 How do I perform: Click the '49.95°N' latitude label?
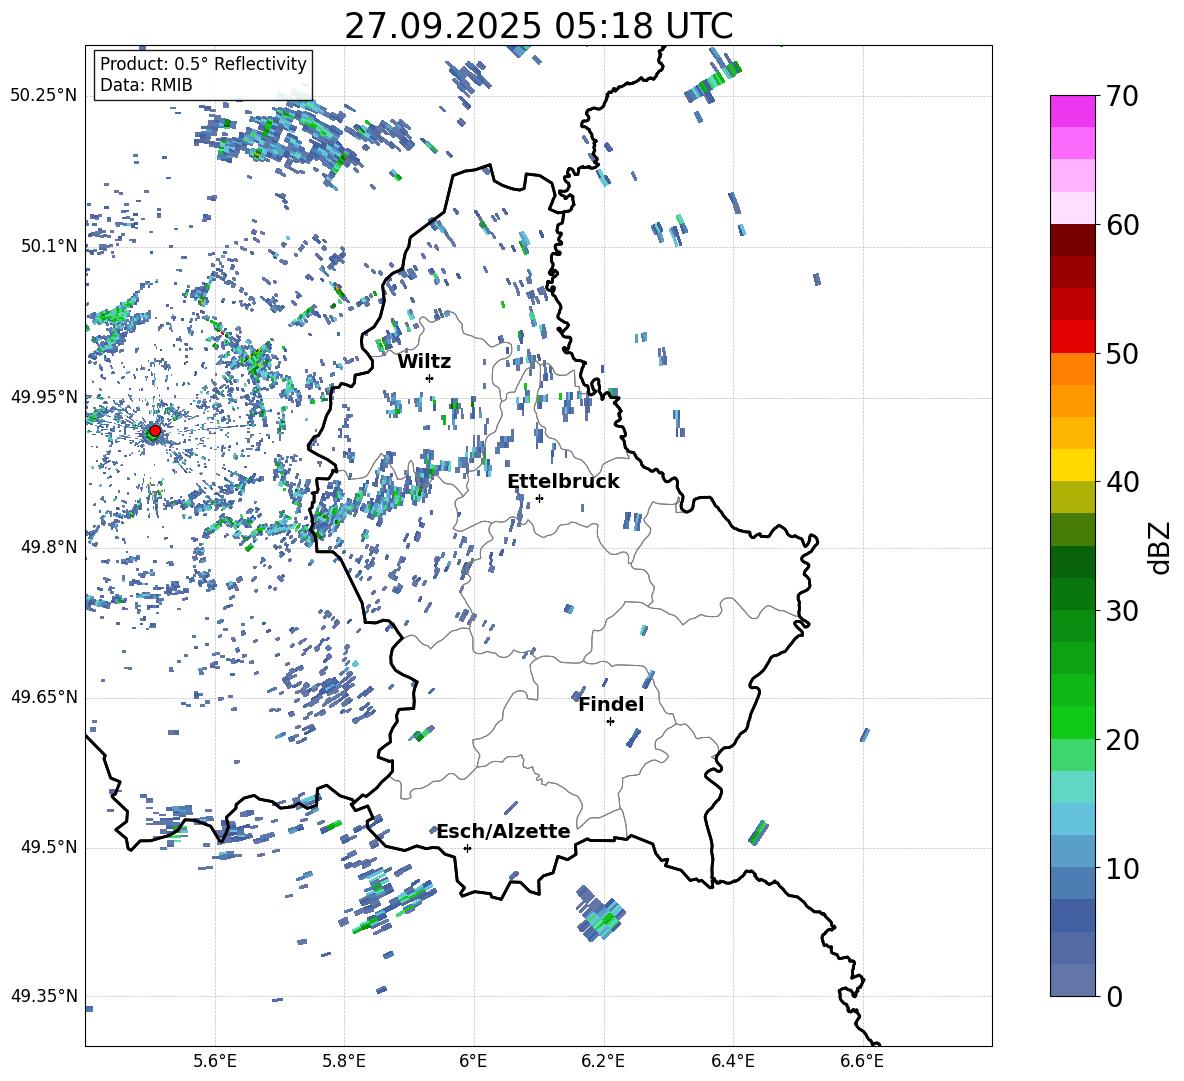44,396
